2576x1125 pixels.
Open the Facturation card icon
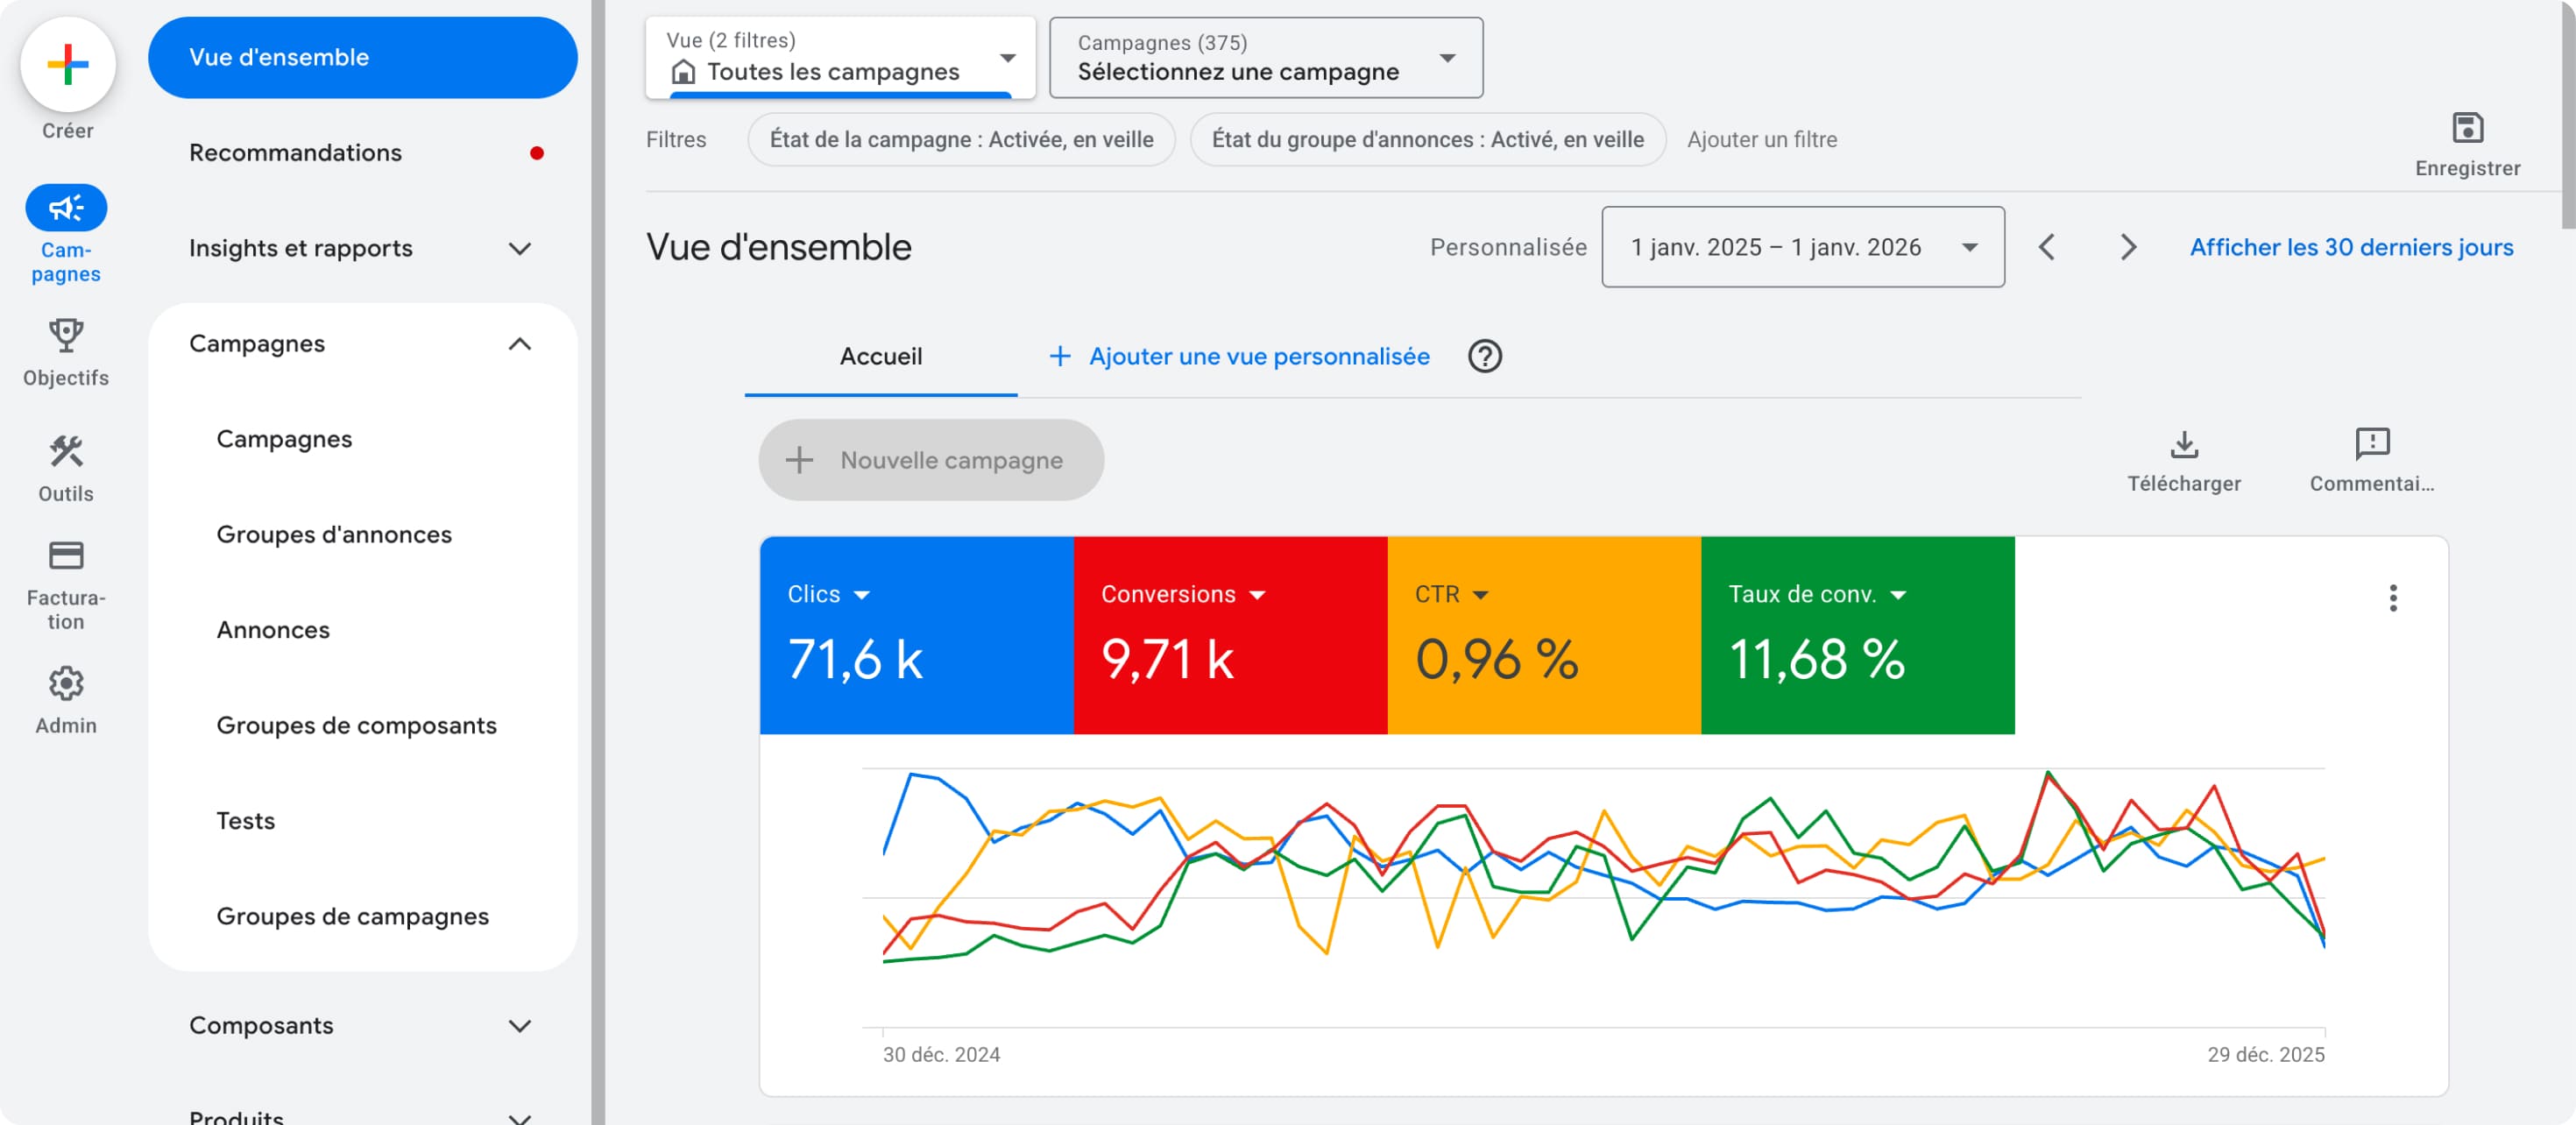coord(66,555)
